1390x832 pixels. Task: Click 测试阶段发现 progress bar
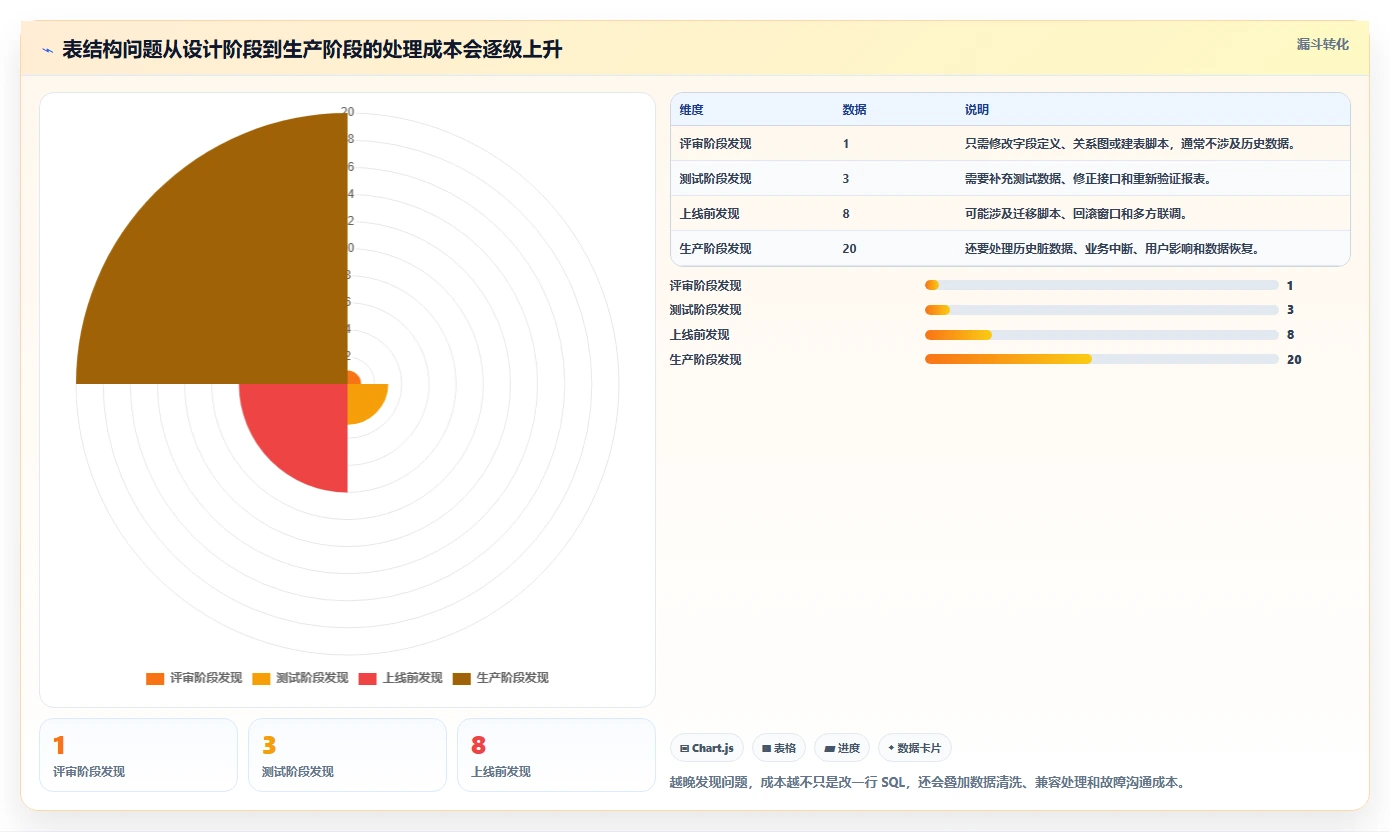1102,310
